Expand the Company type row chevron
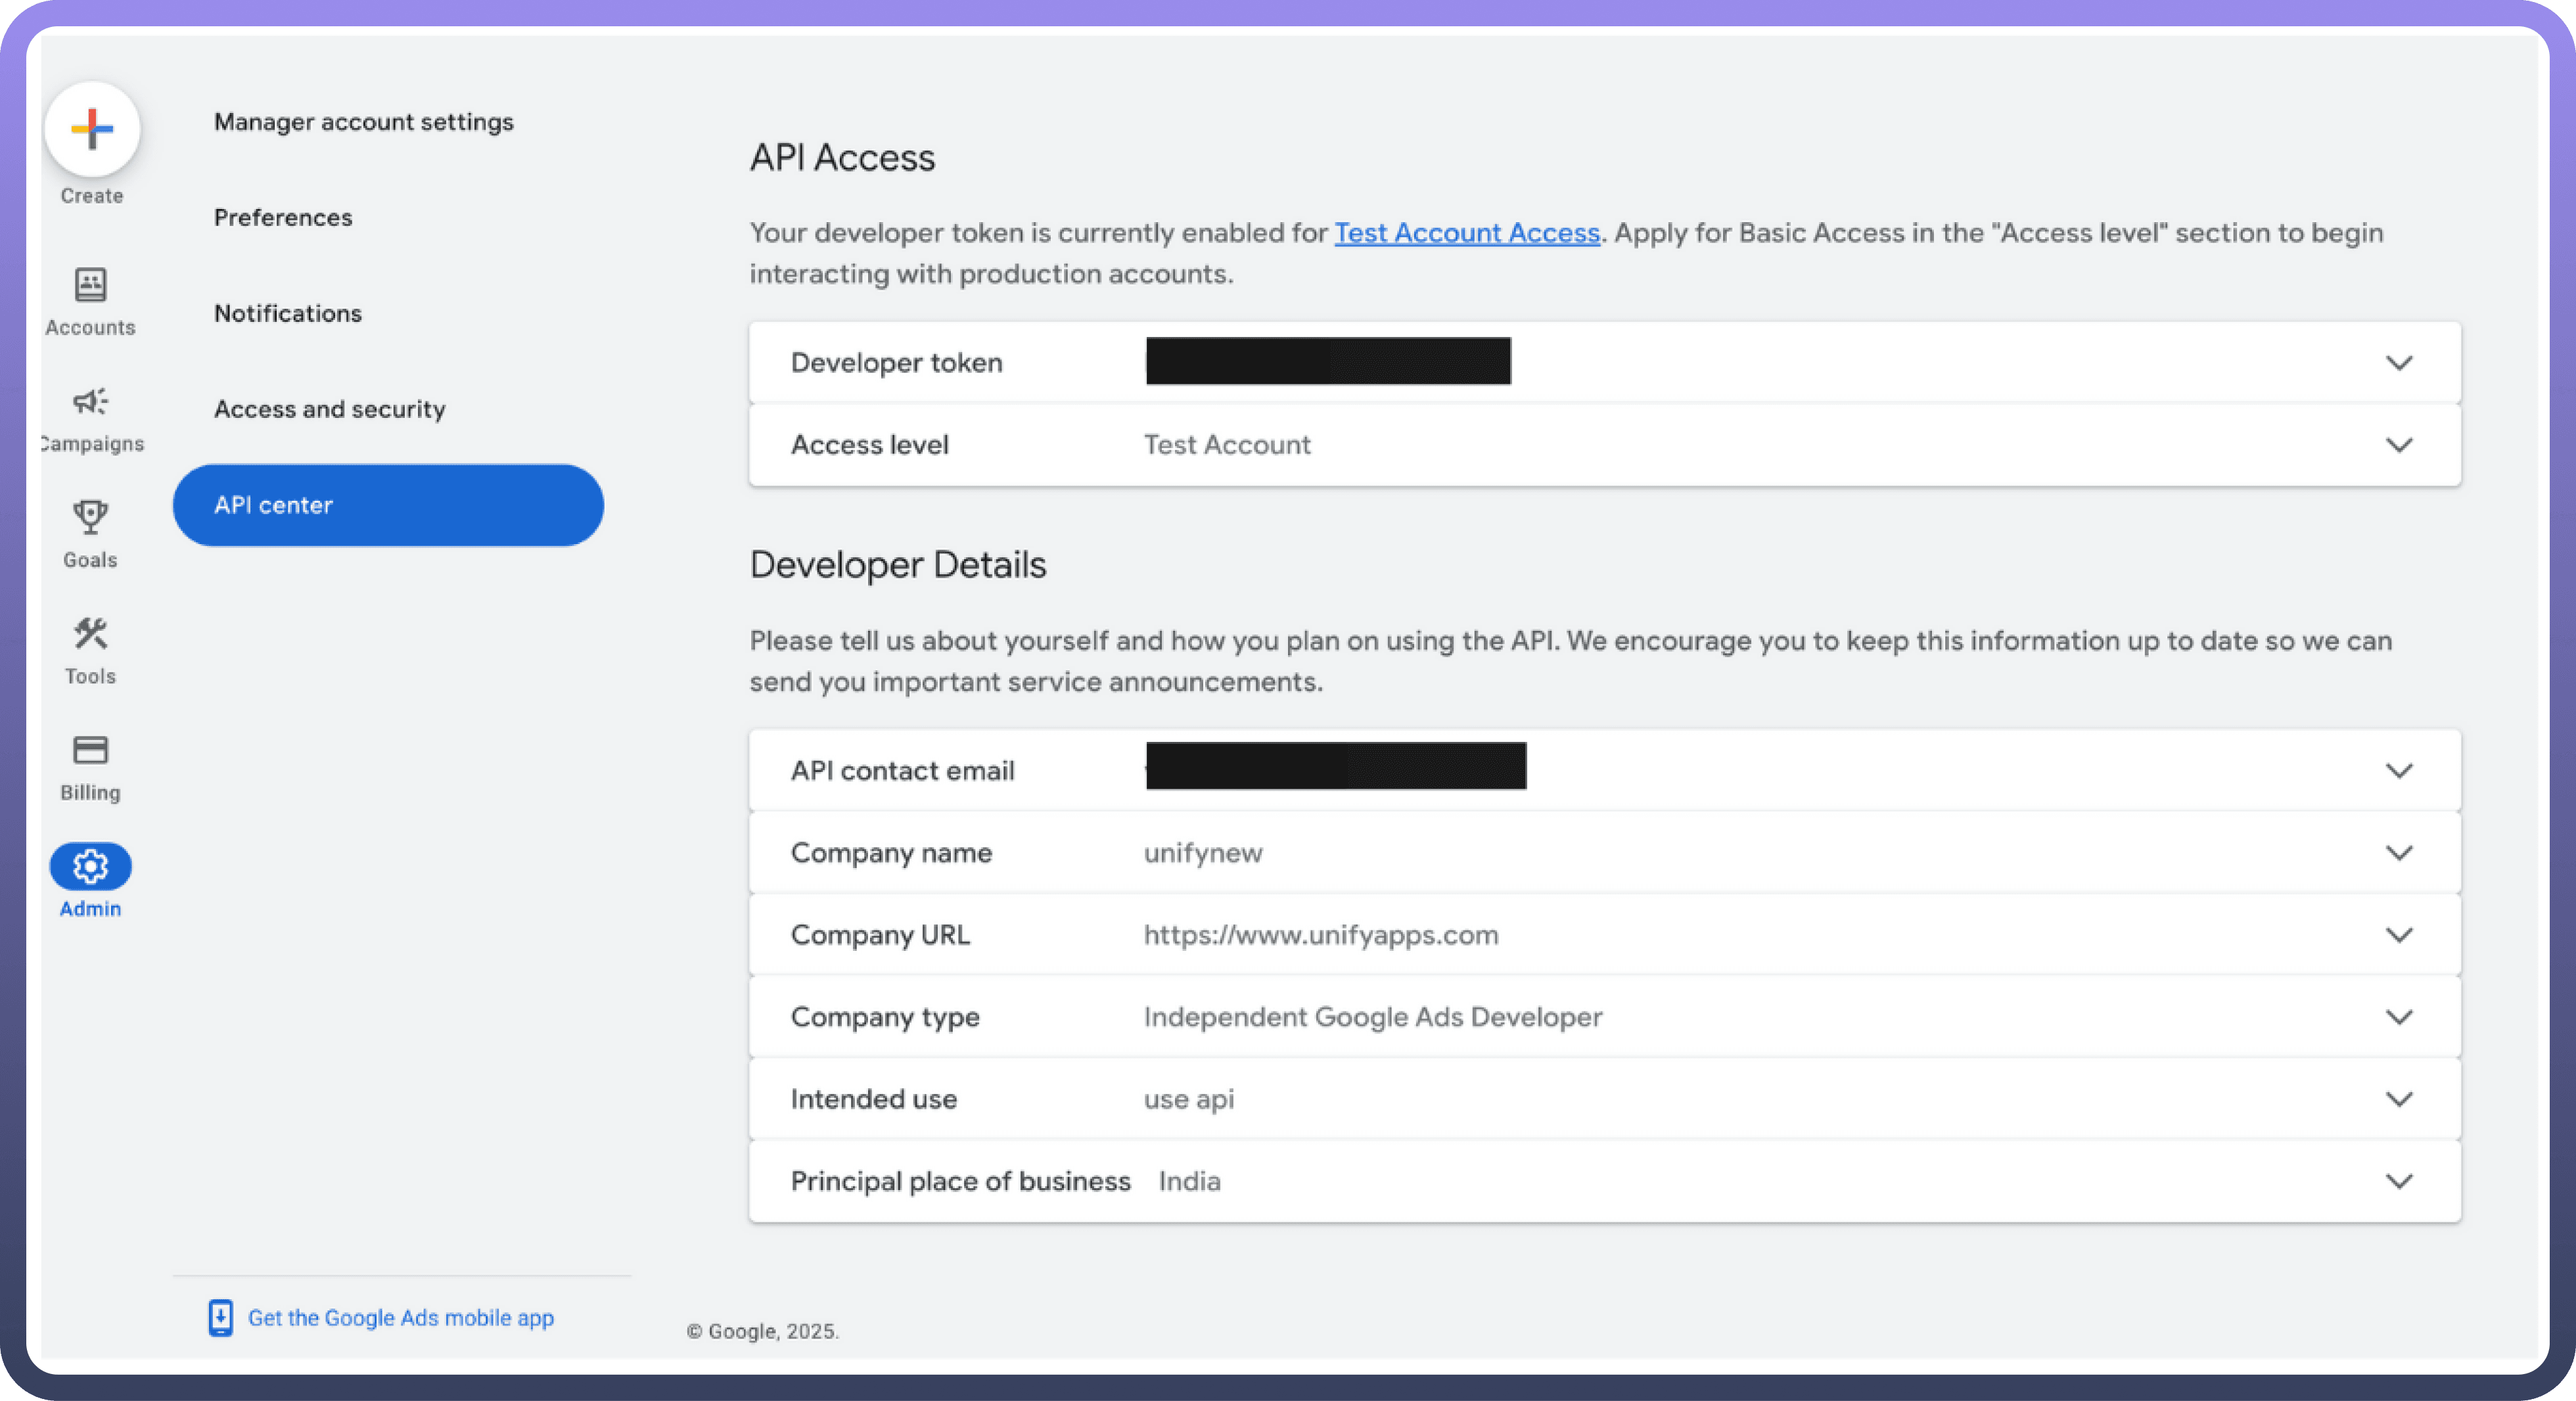2576x1401 pixels. (x=2399, y=1017)
